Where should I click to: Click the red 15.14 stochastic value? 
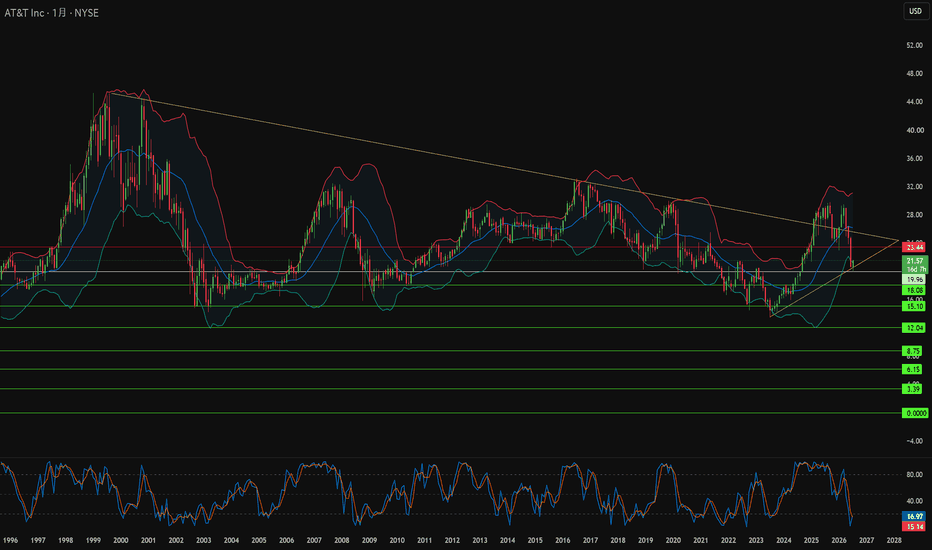(914, 526)
